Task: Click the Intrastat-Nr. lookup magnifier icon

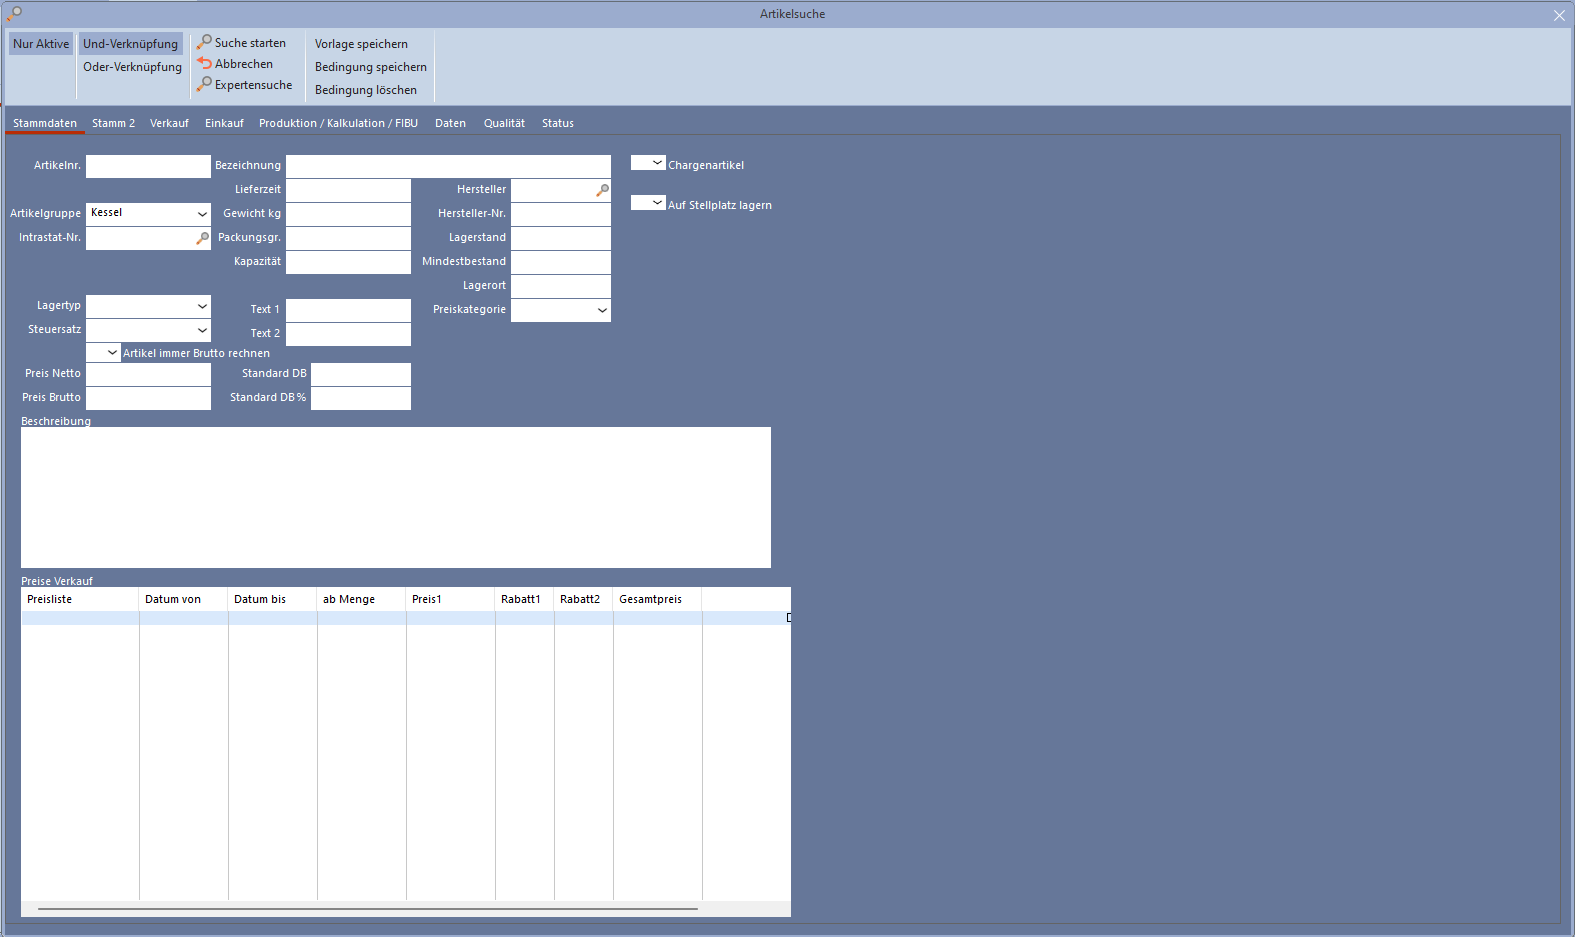Action: tap(202, 238)
